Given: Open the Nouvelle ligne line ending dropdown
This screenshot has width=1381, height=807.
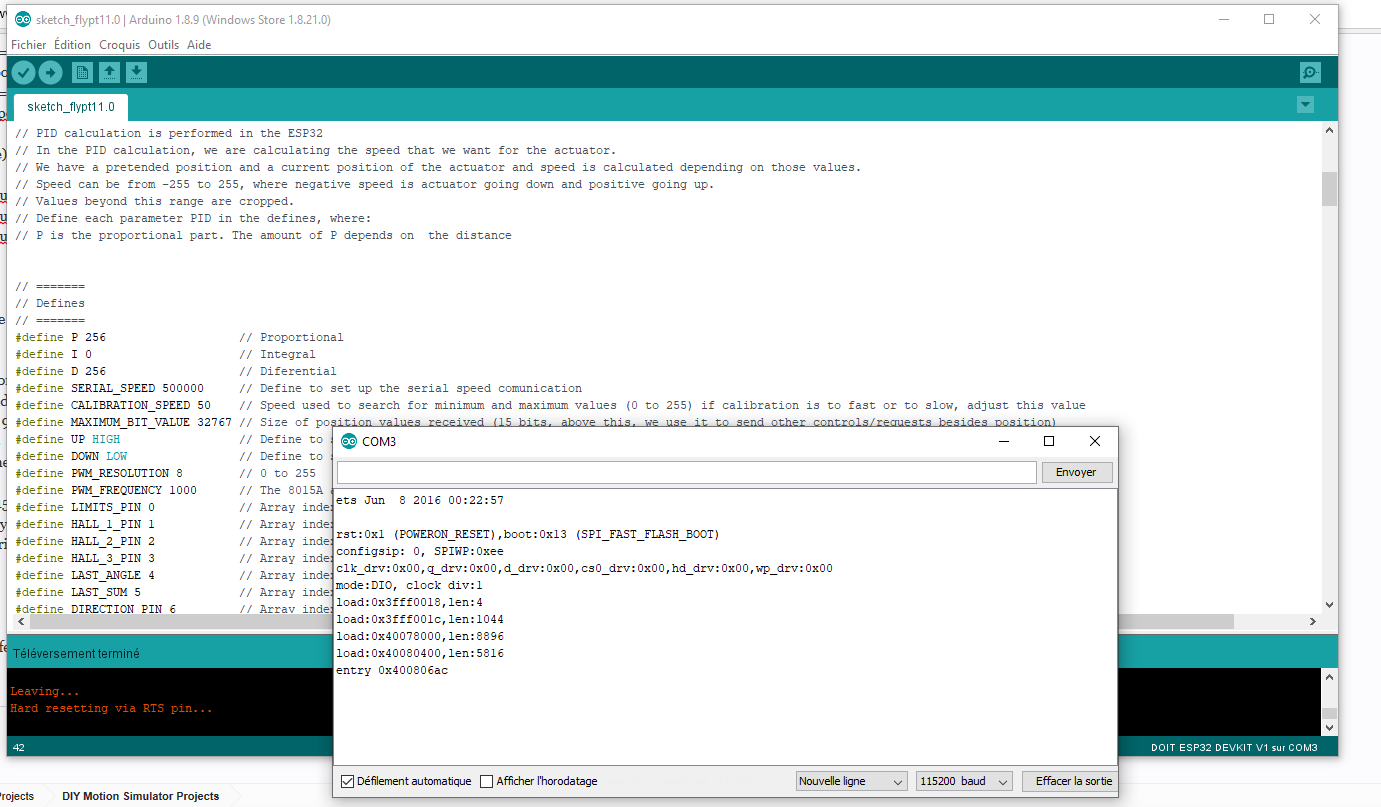Looking at the screenshot, I should [851, 781].
